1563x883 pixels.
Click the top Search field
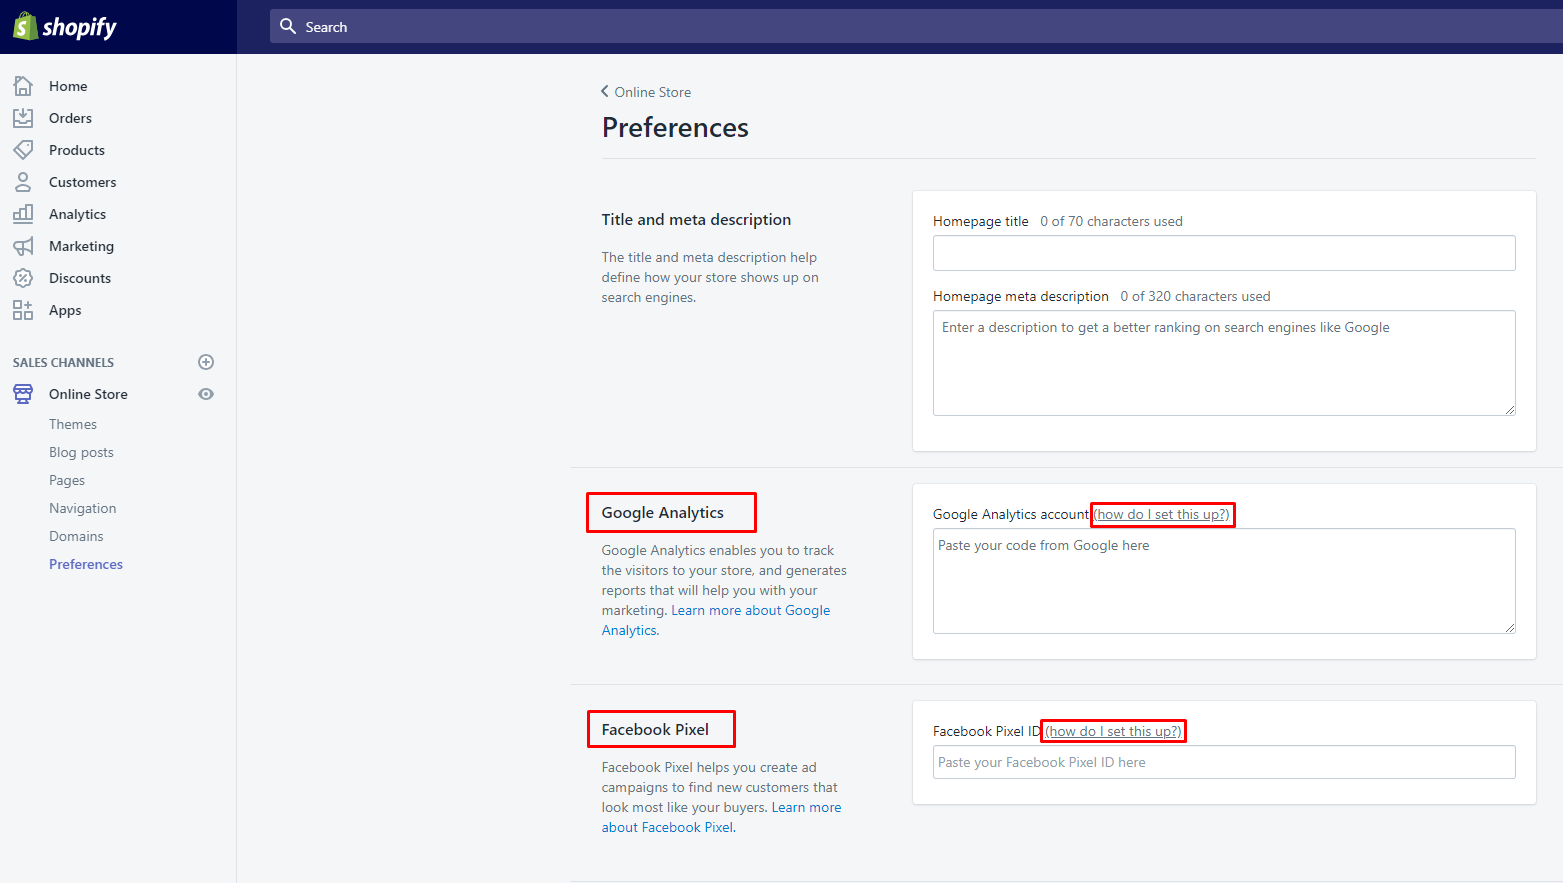tap(916, 27)
